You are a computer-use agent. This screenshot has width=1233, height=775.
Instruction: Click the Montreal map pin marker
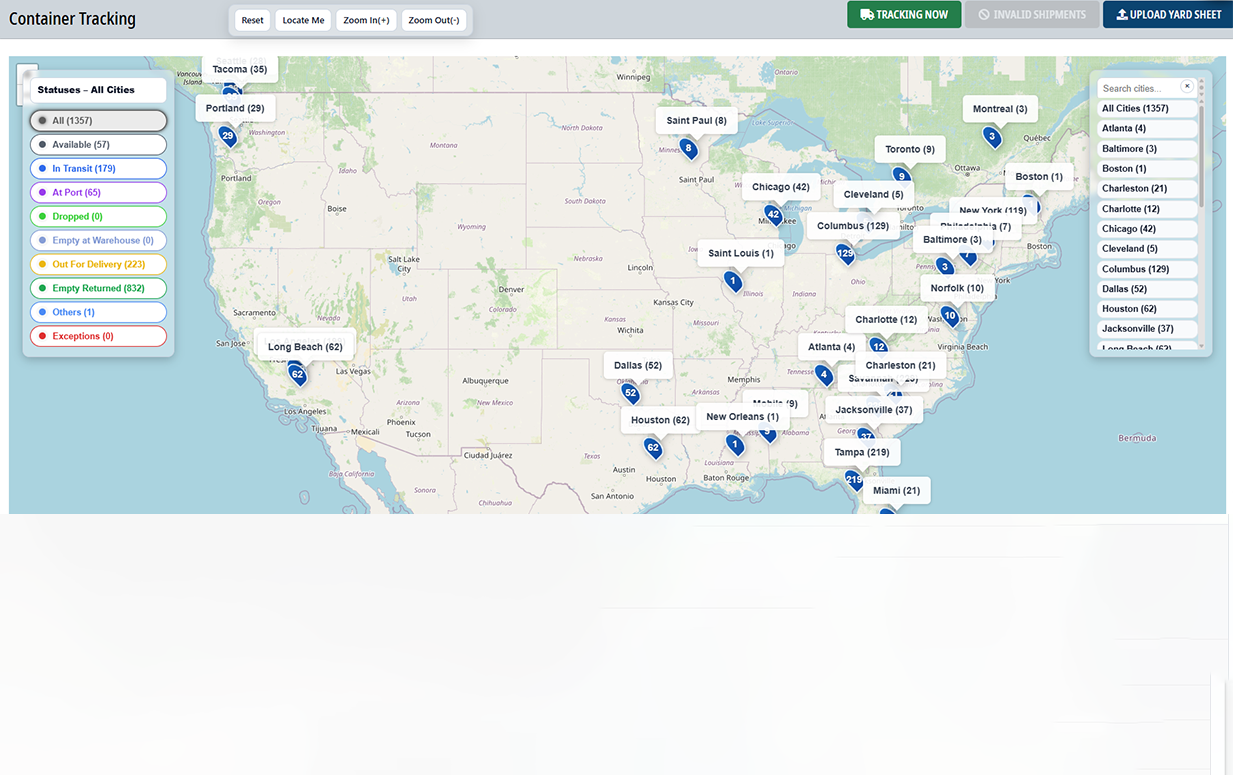pyautogui.click(x=991, y=136)
